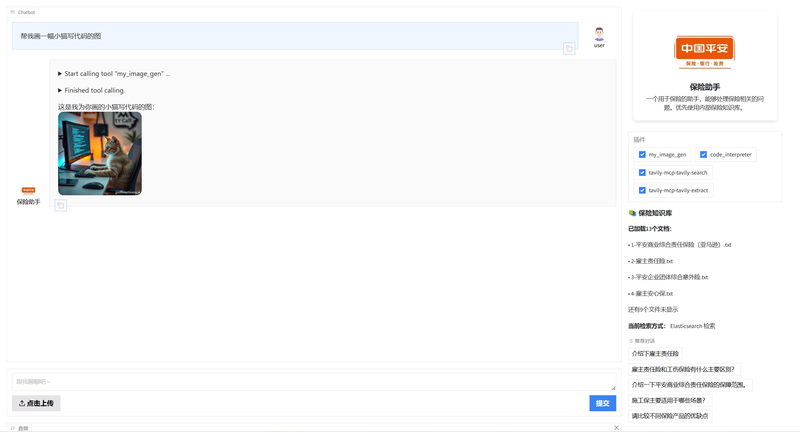Click the 点击上传 upload button

36,403
